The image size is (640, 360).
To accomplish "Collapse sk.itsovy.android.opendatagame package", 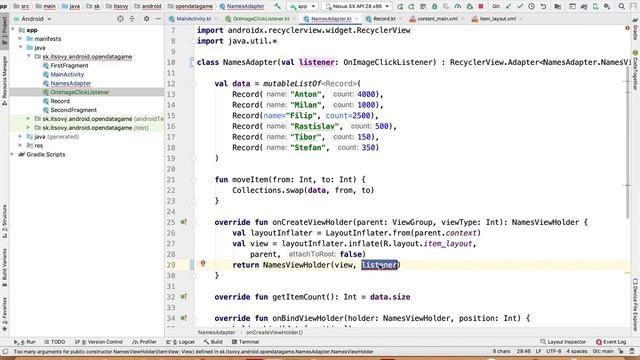I will tap(29, 56).
